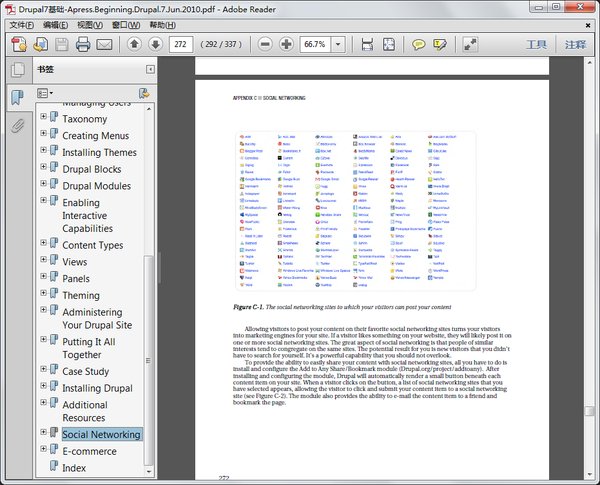The width and height of the screenshot is (600, 485).
Task: Open the 工具 pane
Action: (536, 45)
